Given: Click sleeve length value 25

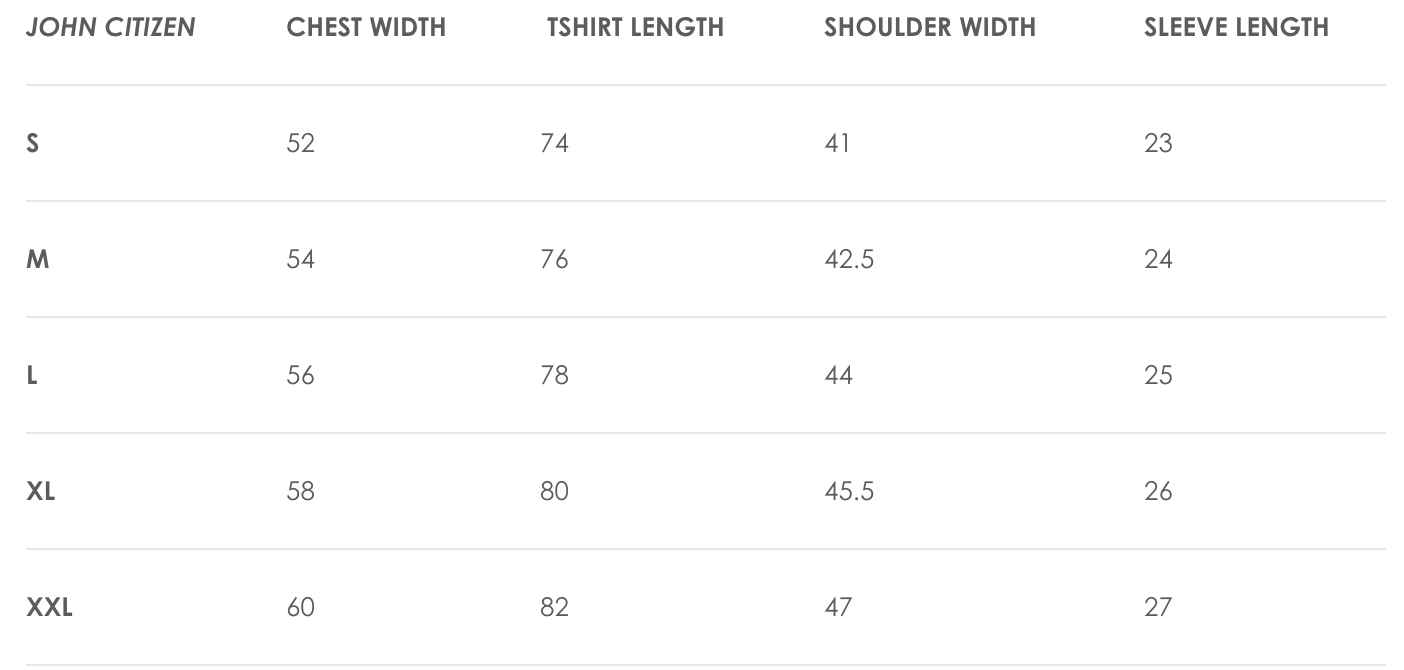Looking at the screenshot, I should (1158, 375).
